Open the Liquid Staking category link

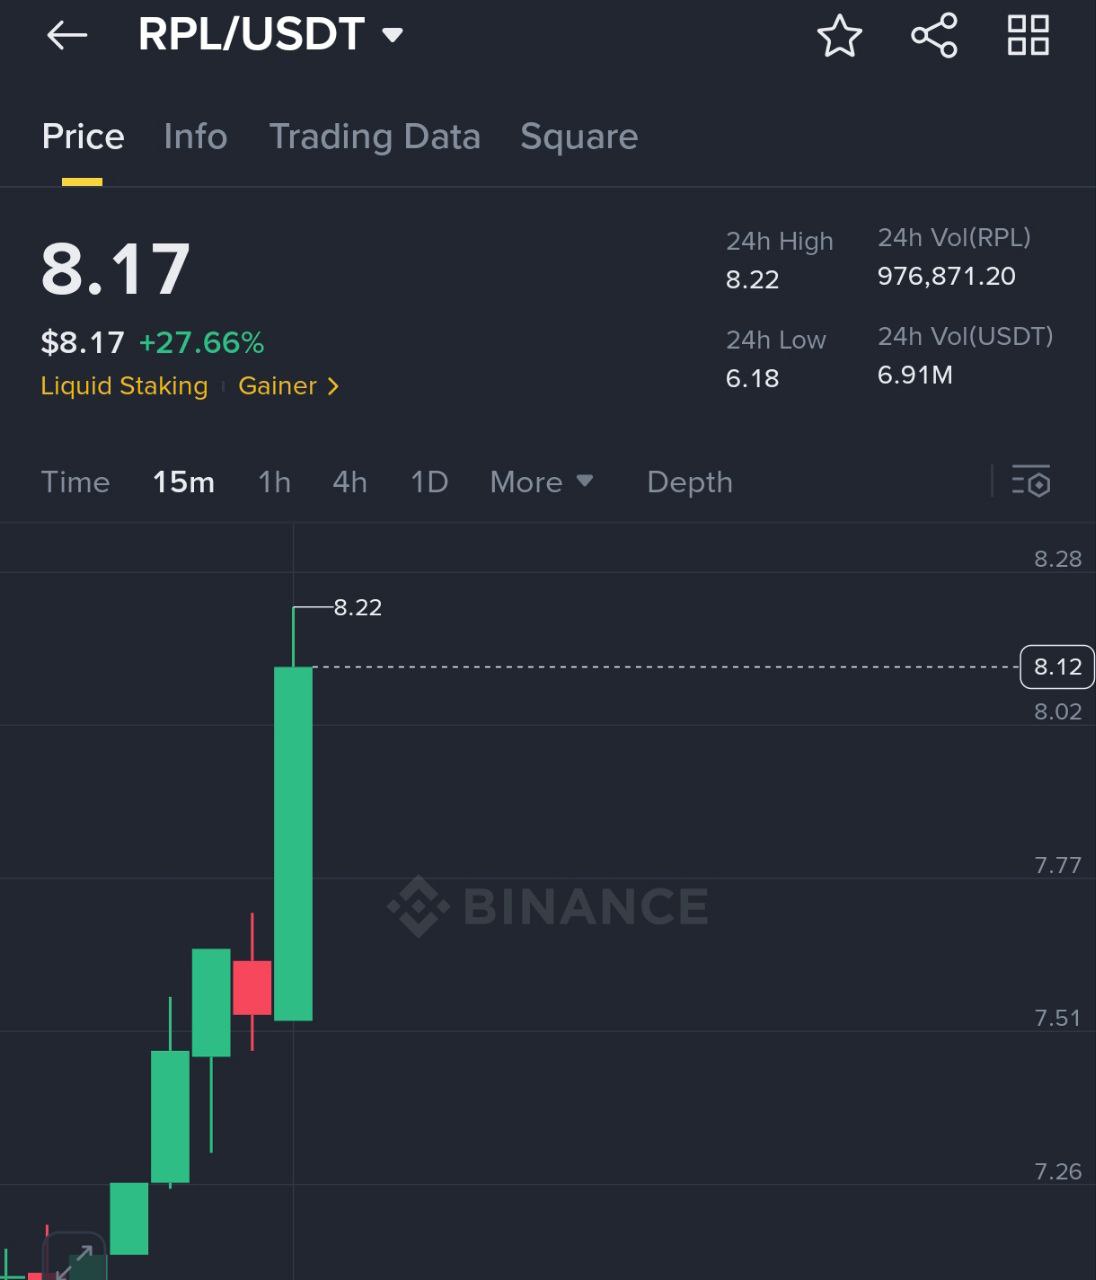click(x=124, y=386)
